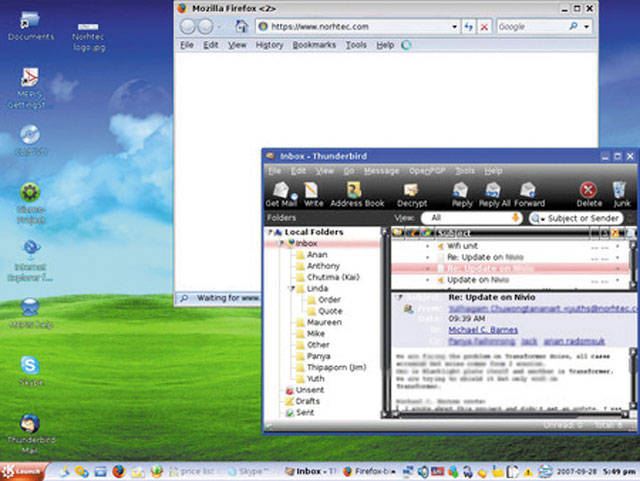
Task: Open the CD/DVD desktop icon
Action: (30, 140)
